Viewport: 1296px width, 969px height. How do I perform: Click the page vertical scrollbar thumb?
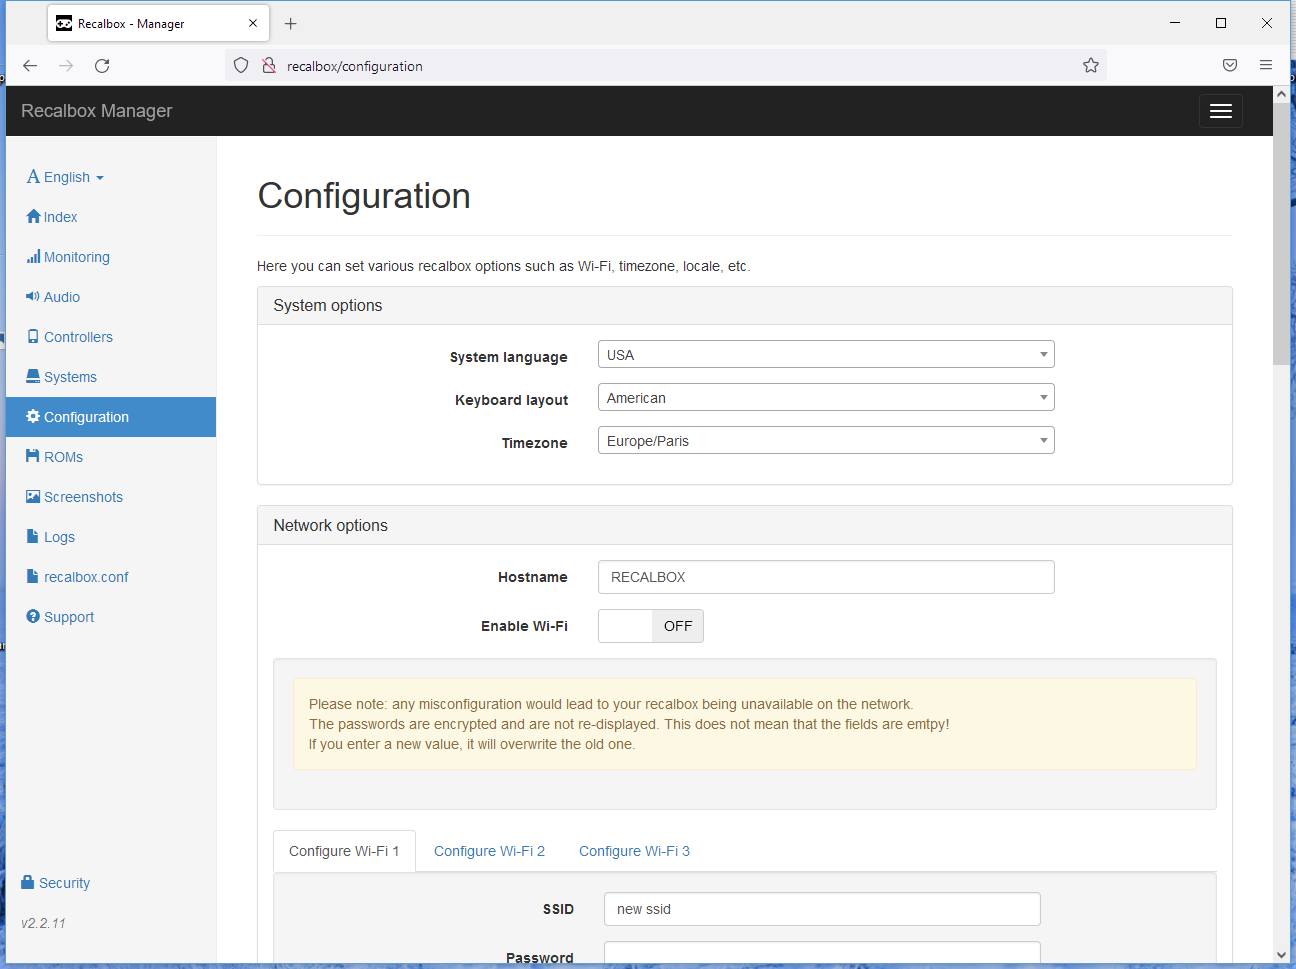click(x=1281, y=233)
